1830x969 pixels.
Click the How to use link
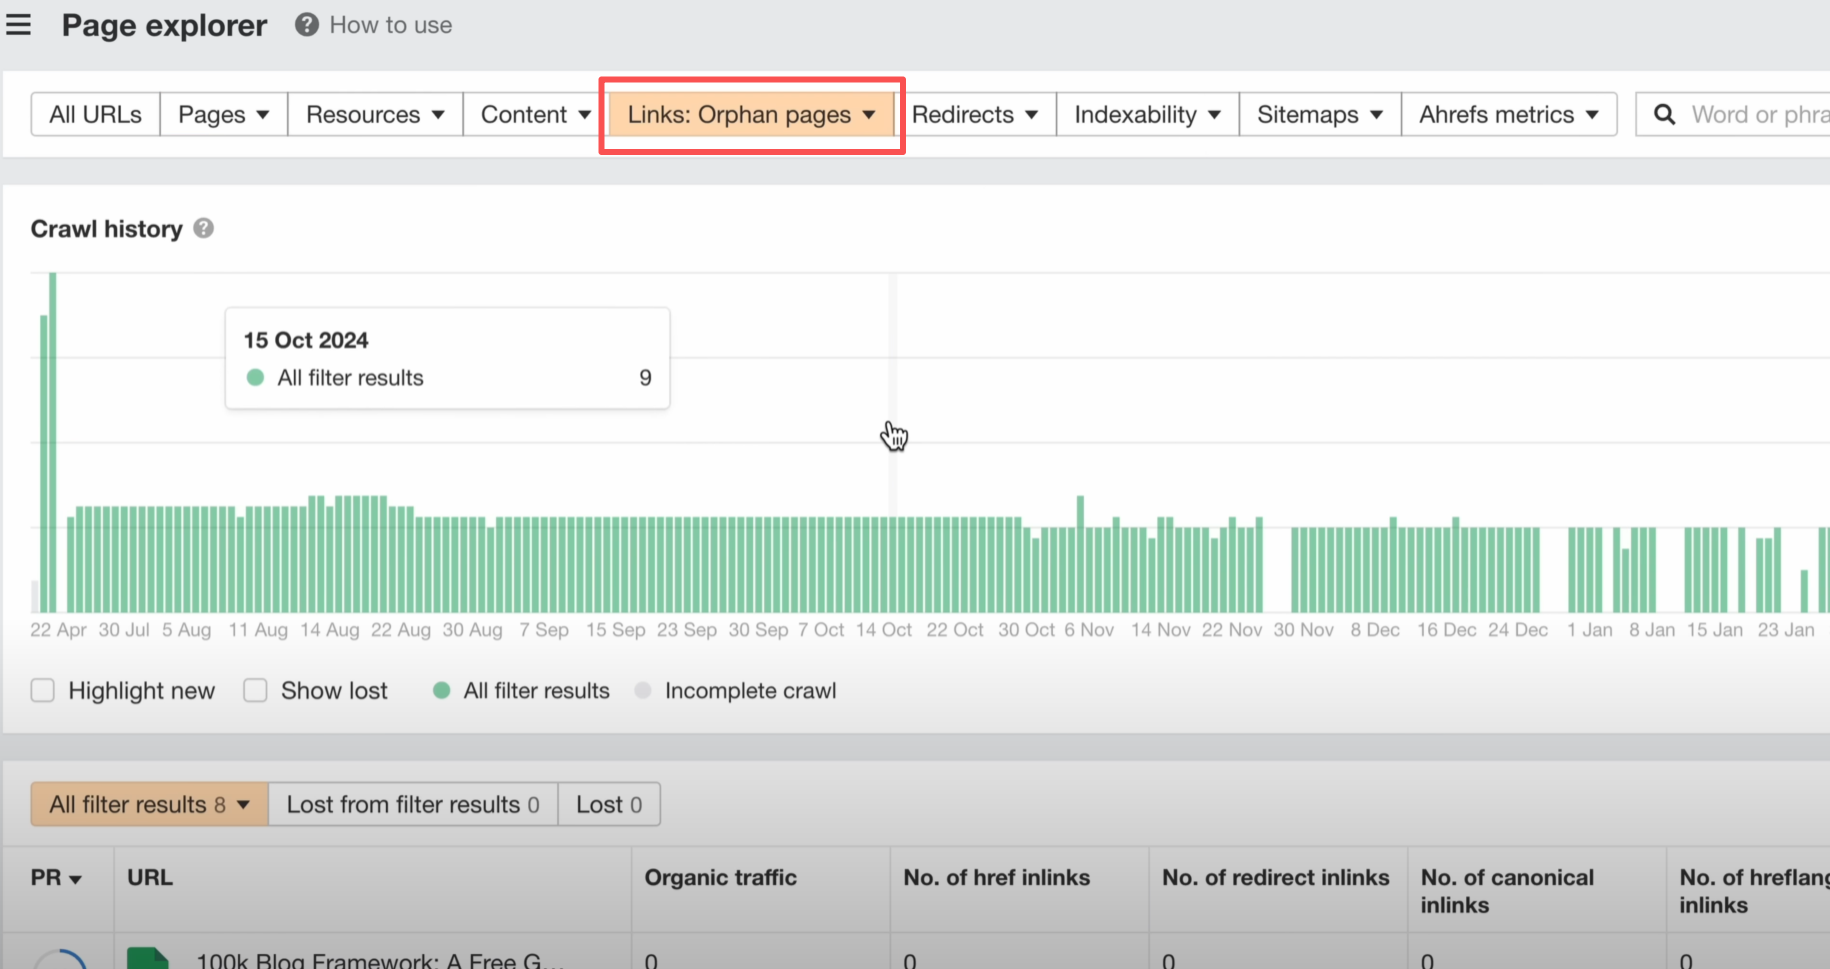coord(390,25)
